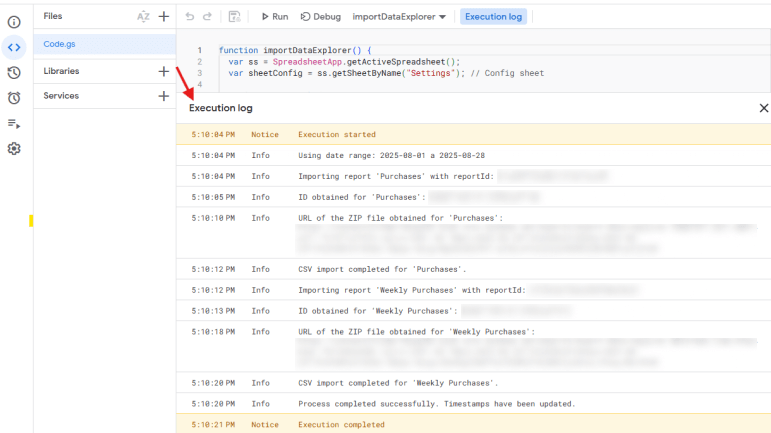Select the 'Execution started' log row
771x433 pixels.
point(474,135)
